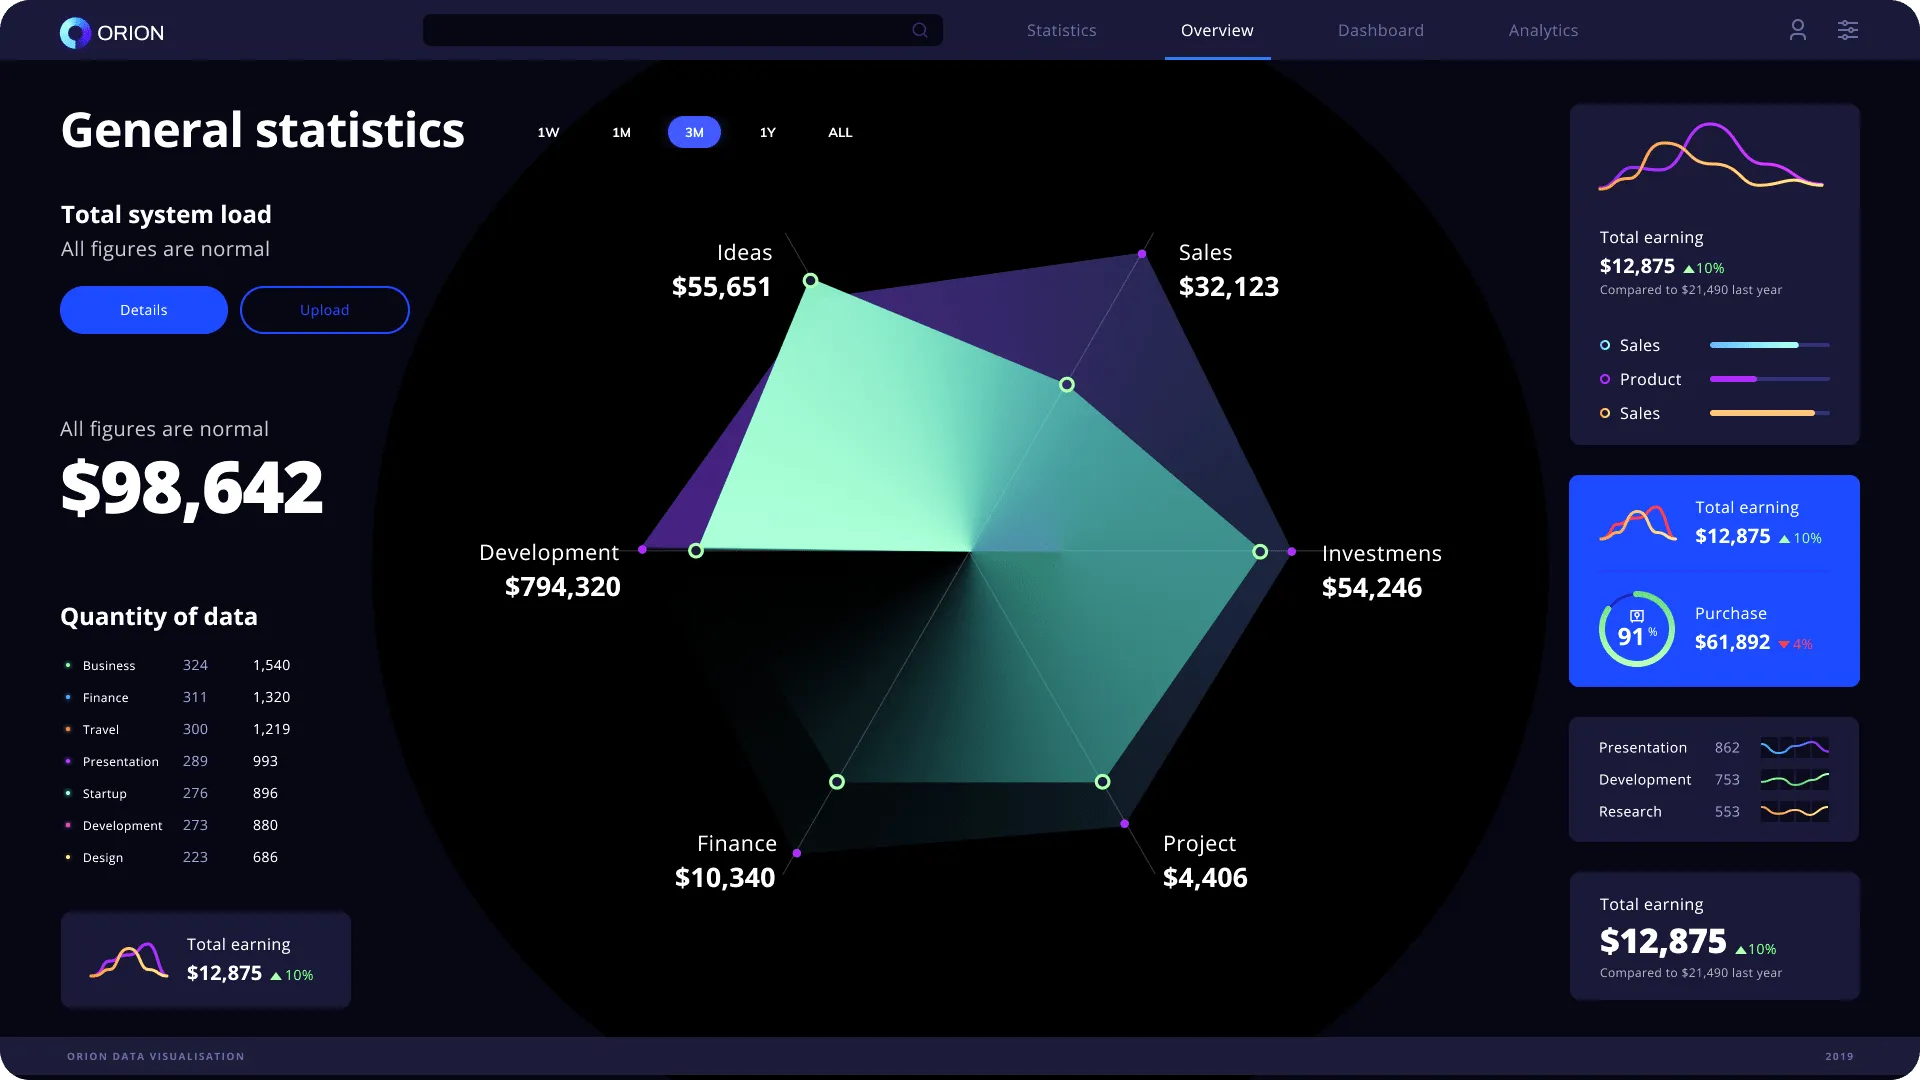Click the Presentation sparkline chart icon
The image size is (1920, 1080).
[1794, 747]
